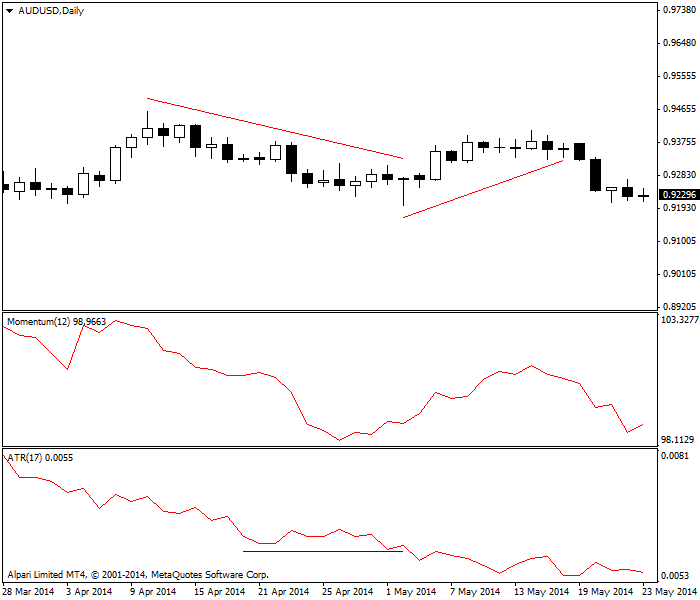The image size is (700, 600).
Task: Click the Alpari Limited MT4 copyright text
Action: pos(138,575)
